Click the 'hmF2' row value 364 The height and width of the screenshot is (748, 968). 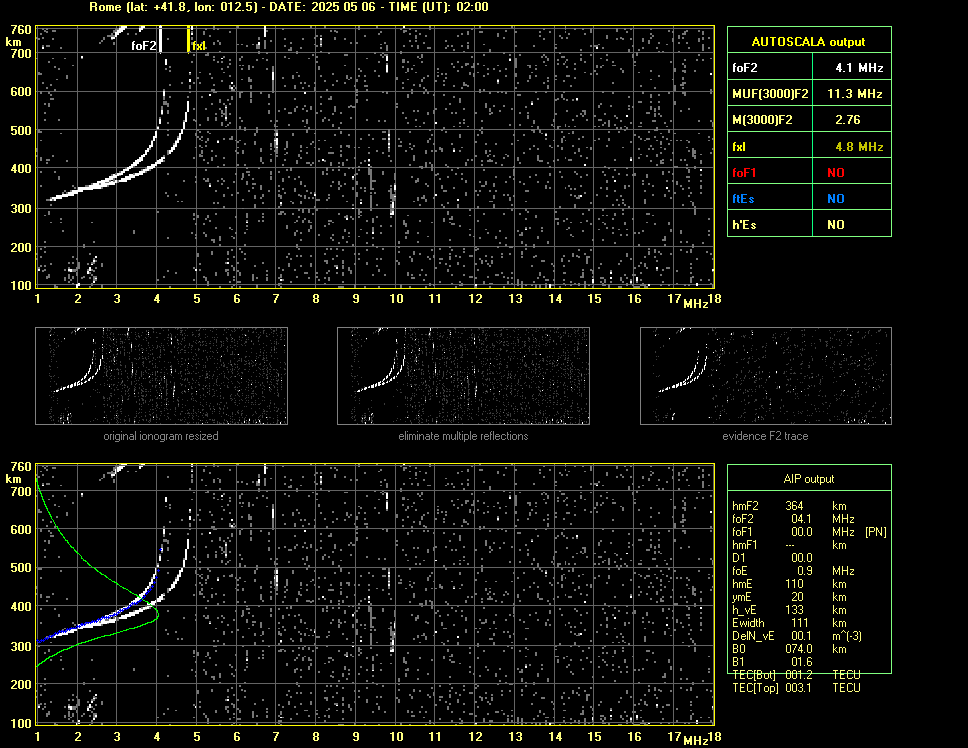794,506
